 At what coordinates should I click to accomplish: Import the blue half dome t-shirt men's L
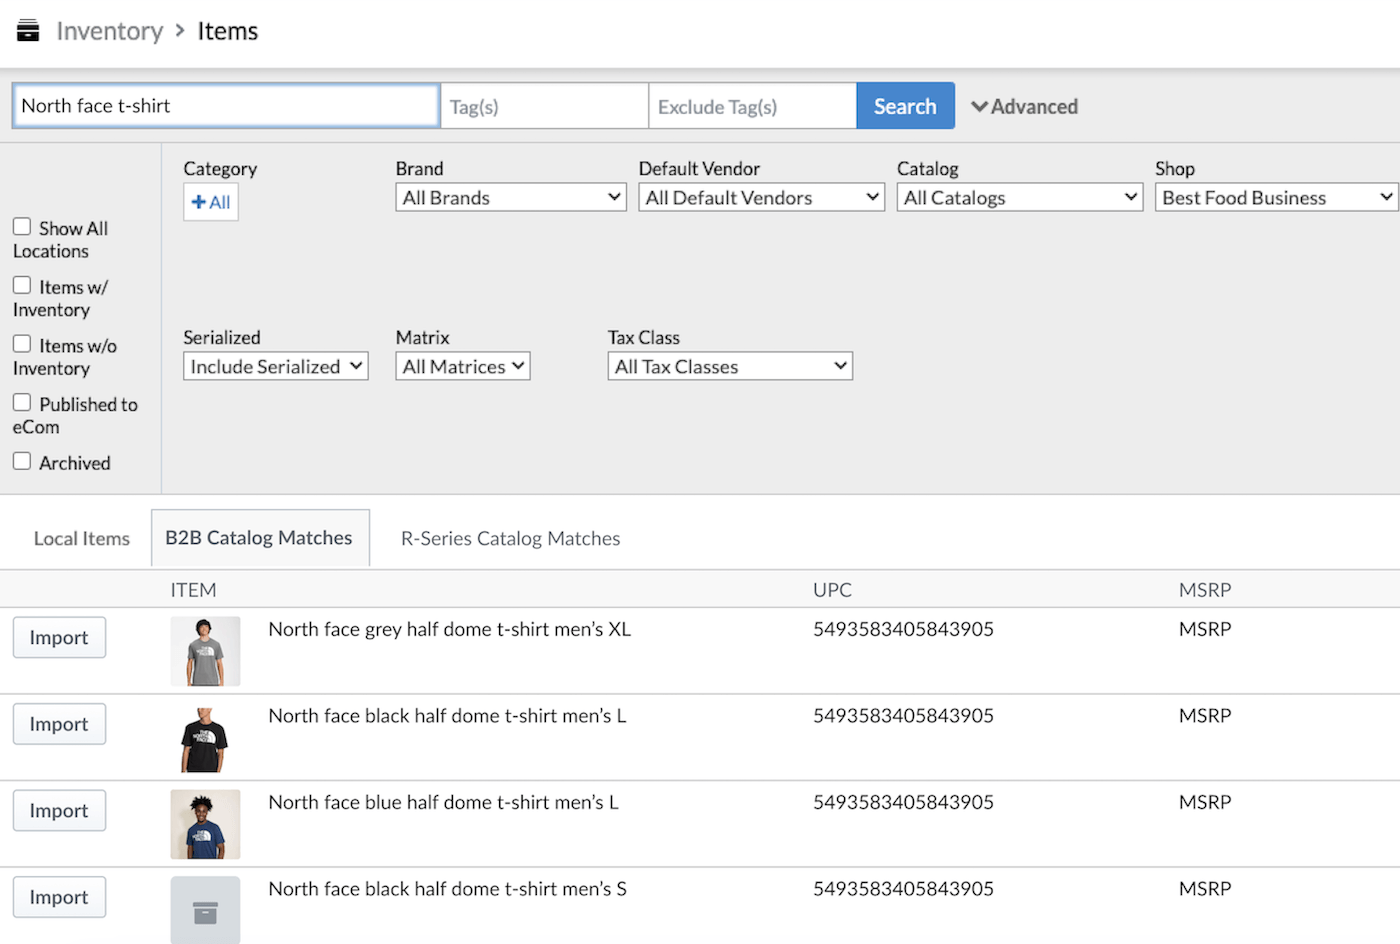59,811
